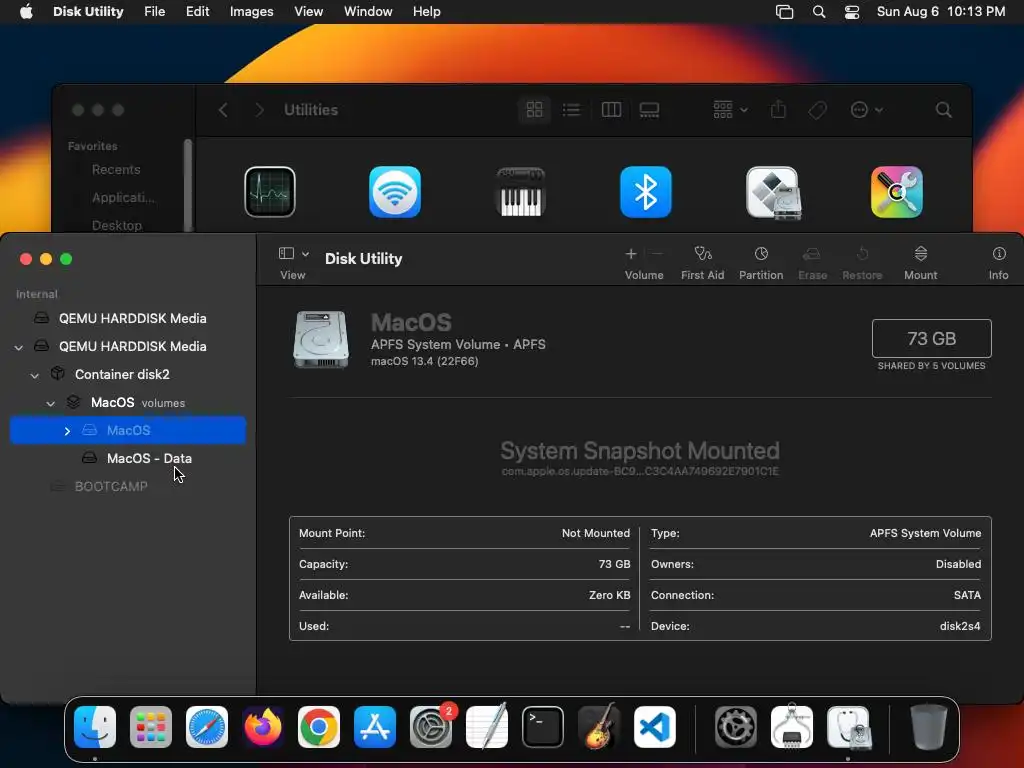Add a volume with the plus button
The height and width of the screenshot is (768, 1024).
tap(631, 253)
